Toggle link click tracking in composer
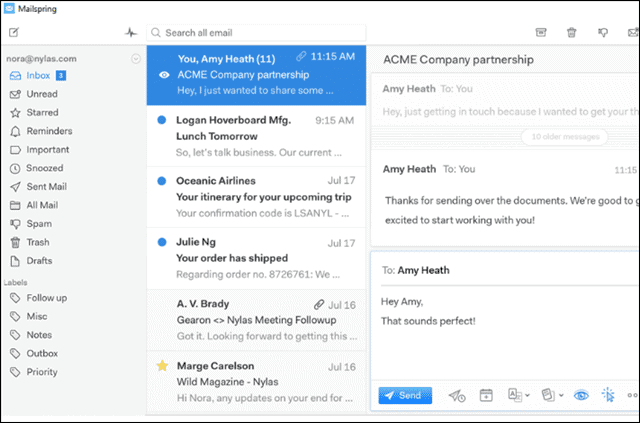The image size is (640, 423). click(607, 396)
